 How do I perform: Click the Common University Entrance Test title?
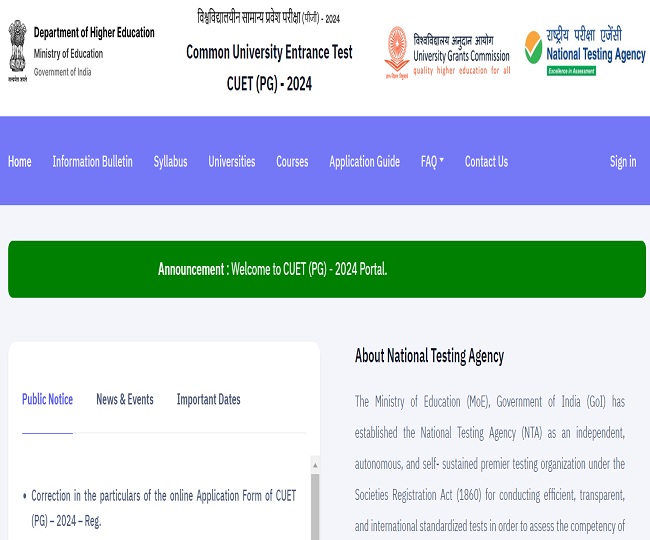269,52
